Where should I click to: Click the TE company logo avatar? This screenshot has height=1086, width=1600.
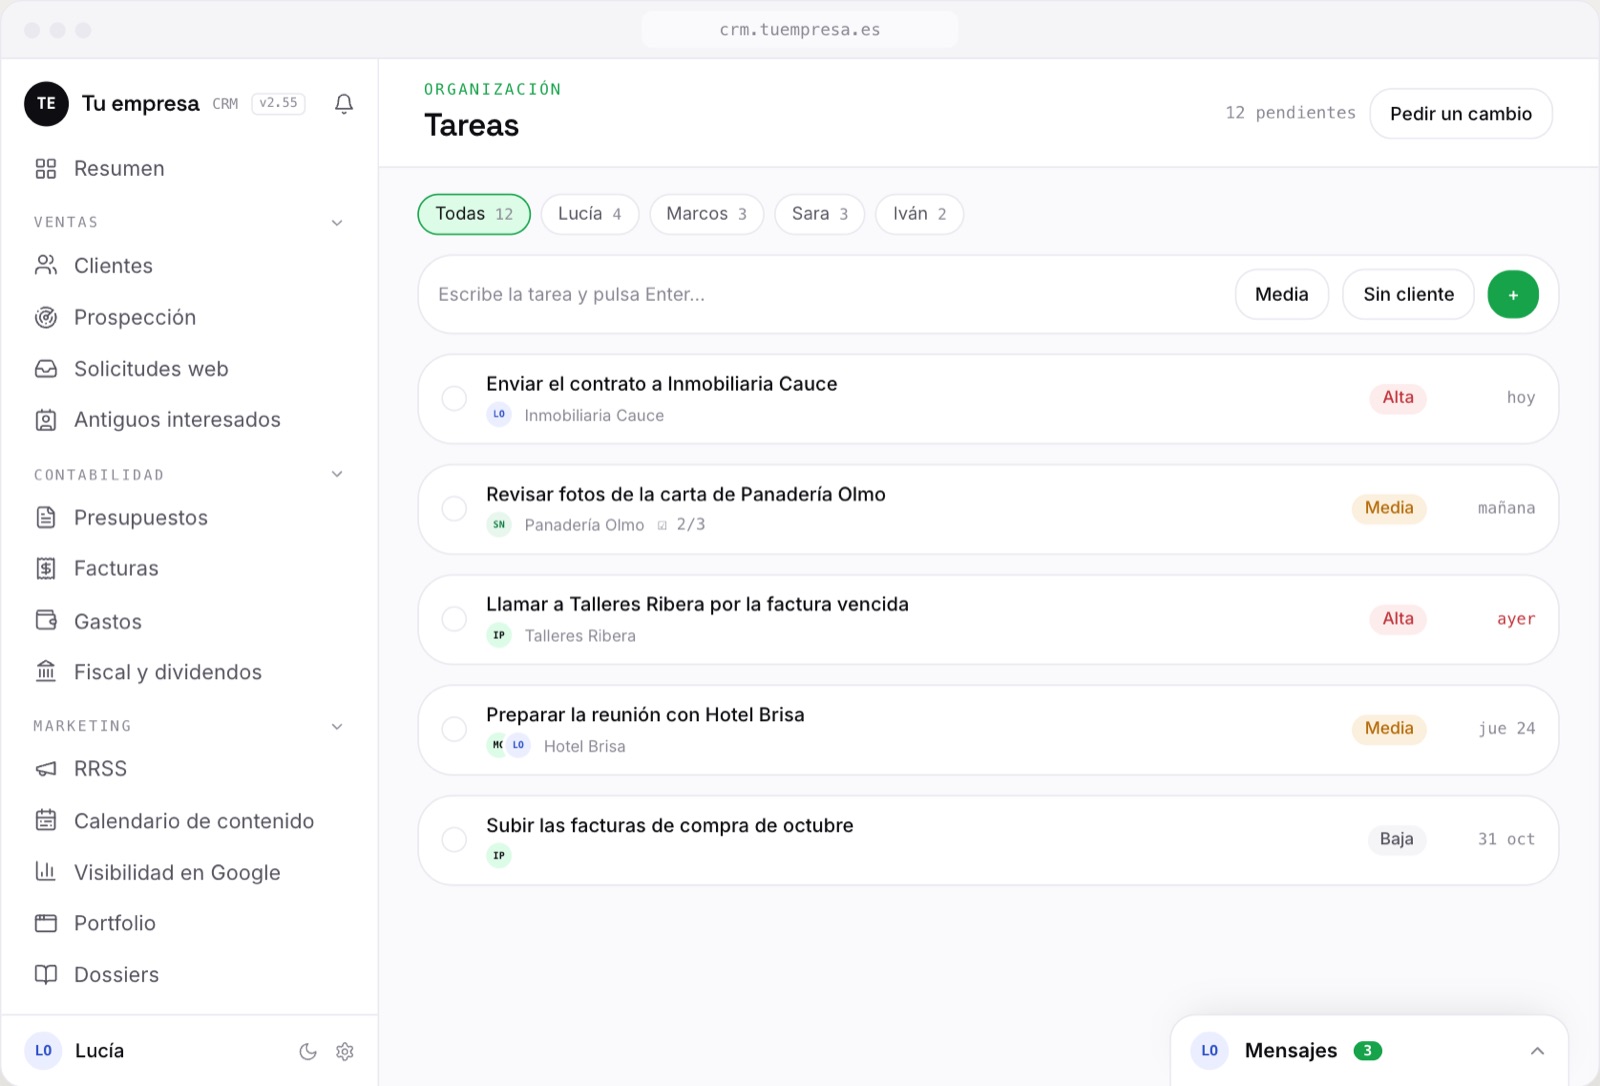pyautogui.click(x=46, y=104)
